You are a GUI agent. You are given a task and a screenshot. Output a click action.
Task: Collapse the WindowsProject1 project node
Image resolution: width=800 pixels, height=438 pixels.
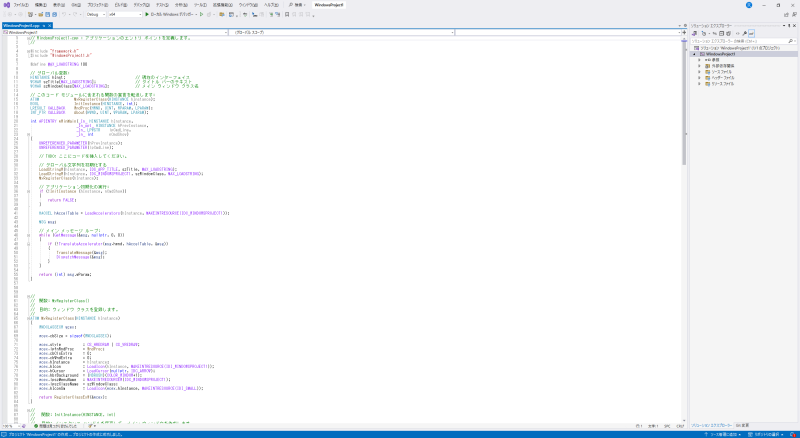coord(694,54)
